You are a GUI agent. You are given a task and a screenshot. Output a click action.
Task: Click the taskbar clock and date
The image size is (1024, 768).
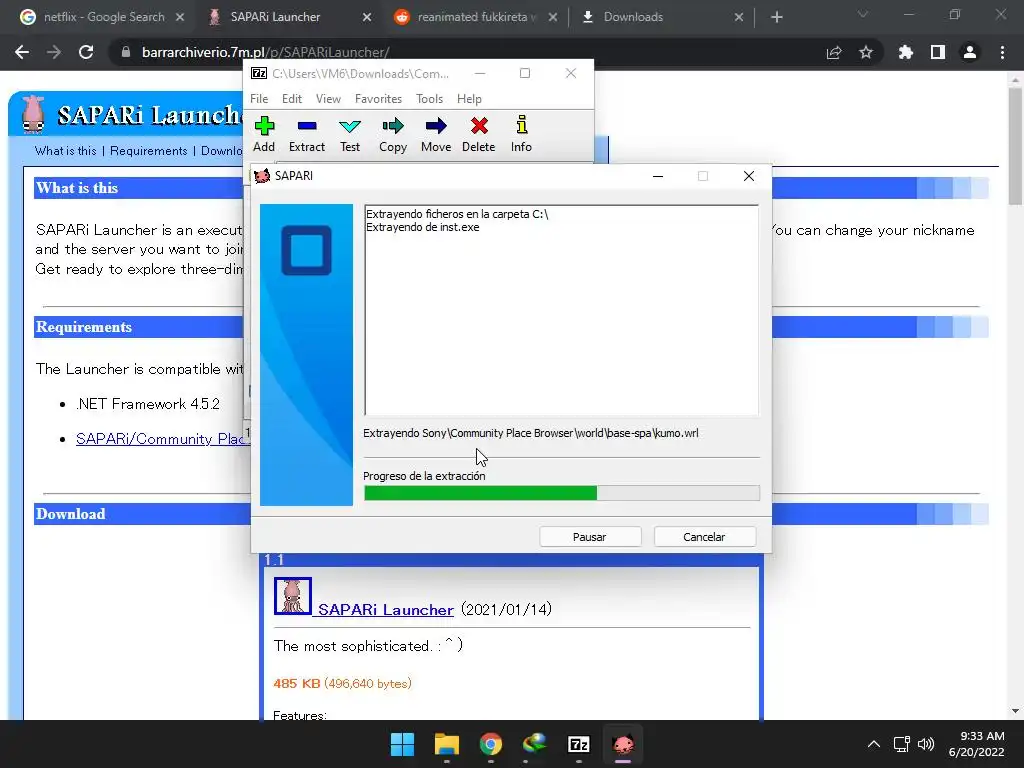pyautogui.click(x=976, y=744)
